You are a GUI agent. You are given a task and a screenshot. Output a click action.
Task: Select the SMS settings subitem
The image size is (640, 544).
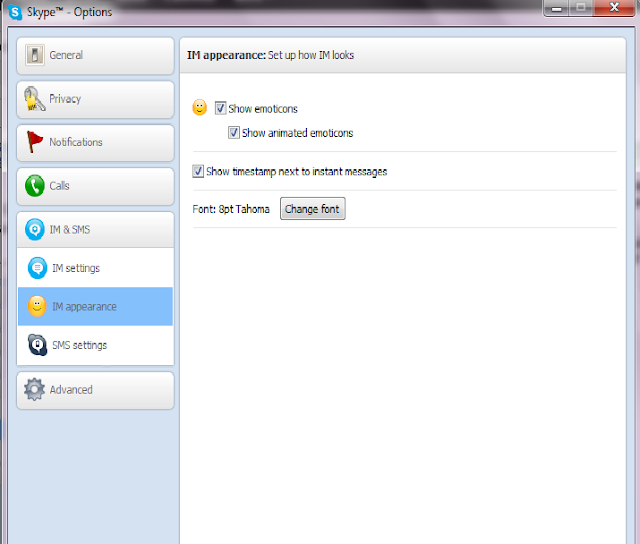click(x=95, y=345)
